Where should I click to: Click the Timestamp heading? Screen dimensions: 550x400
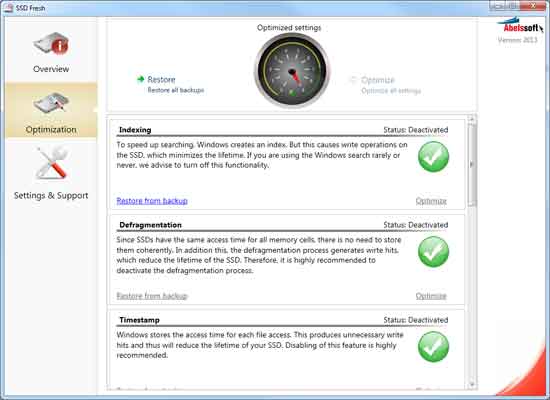click(140, 320)
